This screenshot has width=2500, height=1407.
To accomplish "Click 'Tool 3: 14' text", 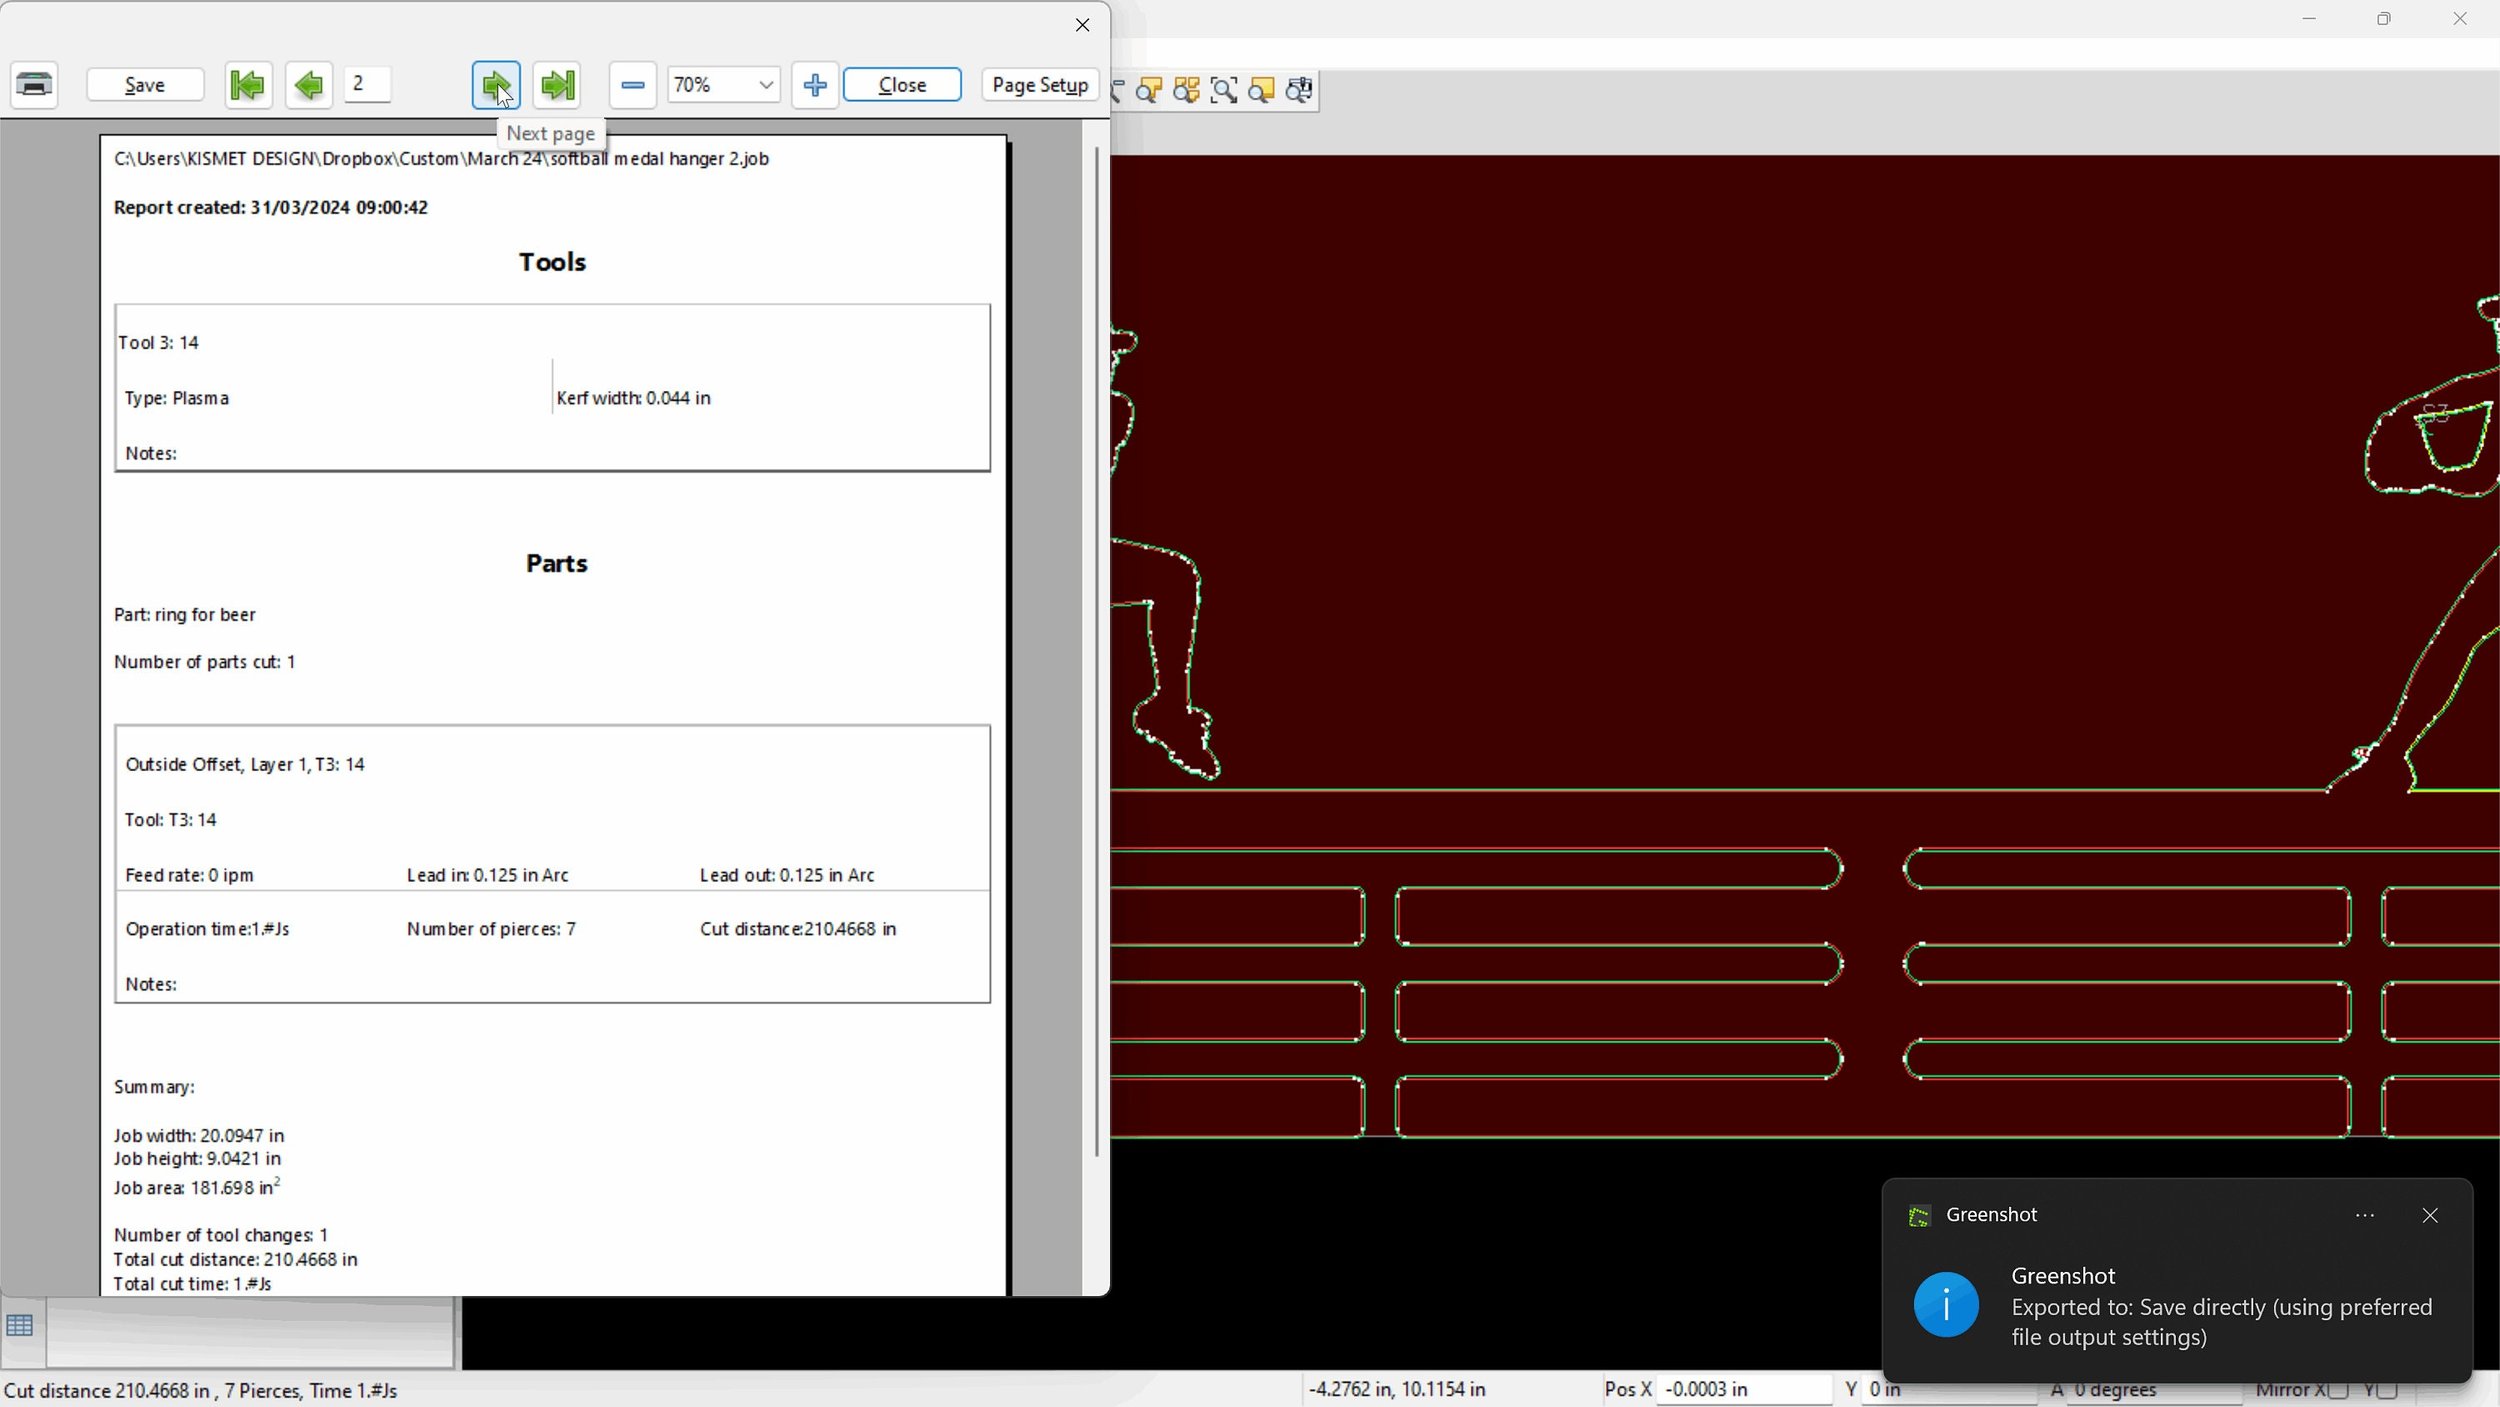I will click(158, 342).
